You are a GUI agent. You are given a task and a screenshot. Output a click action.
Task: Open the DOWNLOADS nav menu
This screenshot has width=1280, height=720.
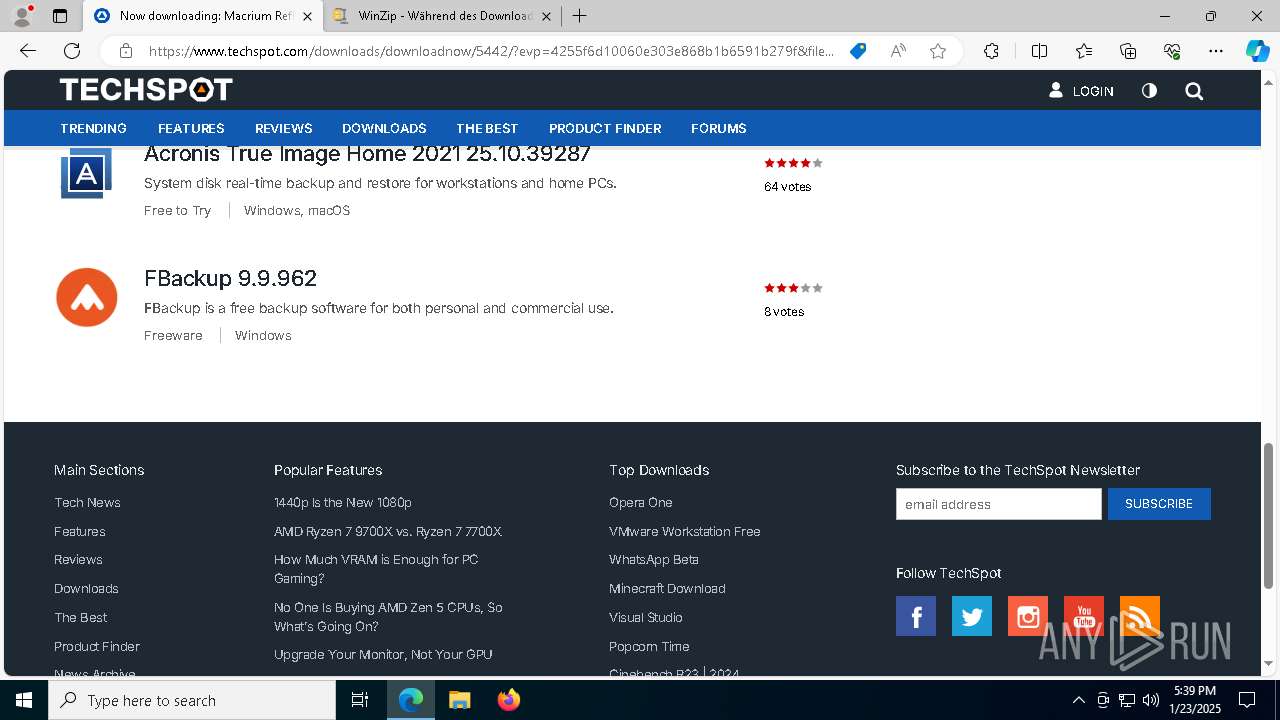pos(384,128)
